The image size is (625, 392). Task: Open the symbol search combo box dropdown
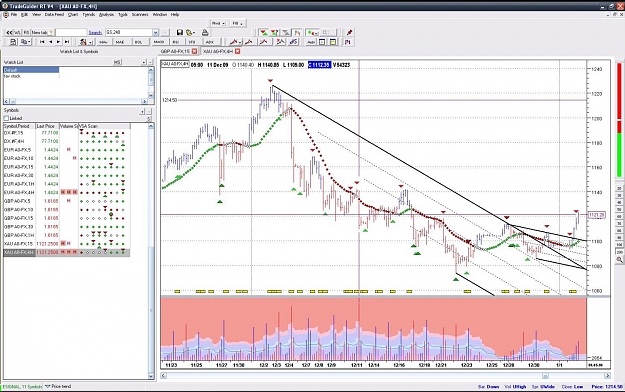155,32
